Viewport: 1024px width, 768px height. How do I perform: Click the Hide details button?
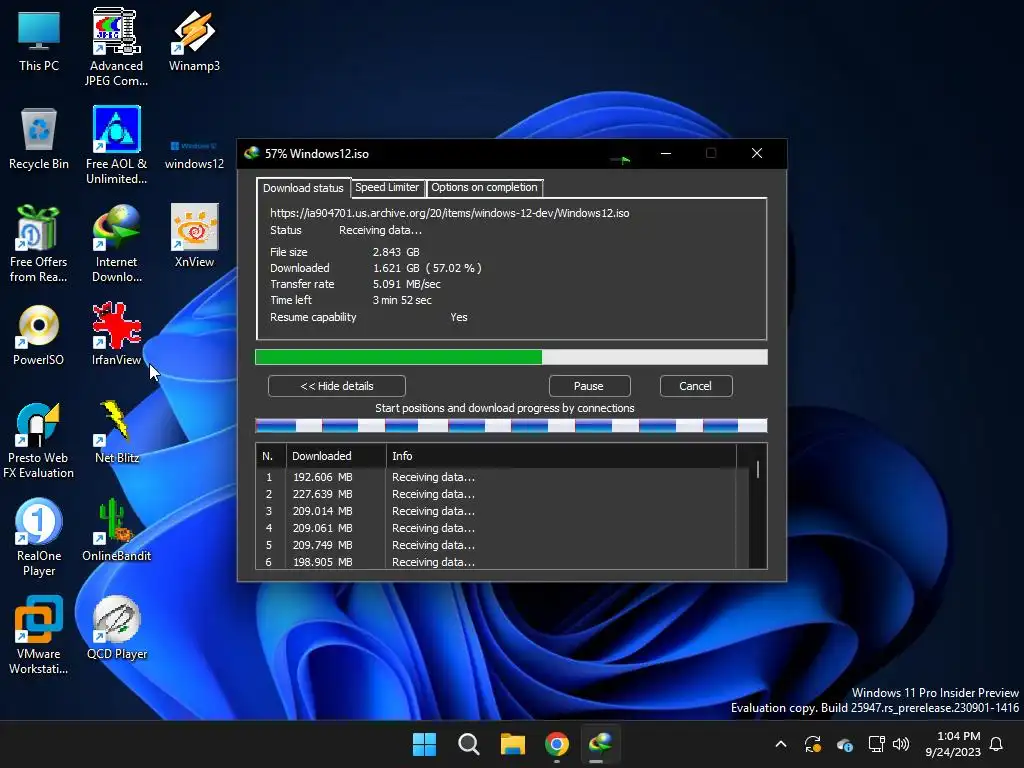click(336, 386)
